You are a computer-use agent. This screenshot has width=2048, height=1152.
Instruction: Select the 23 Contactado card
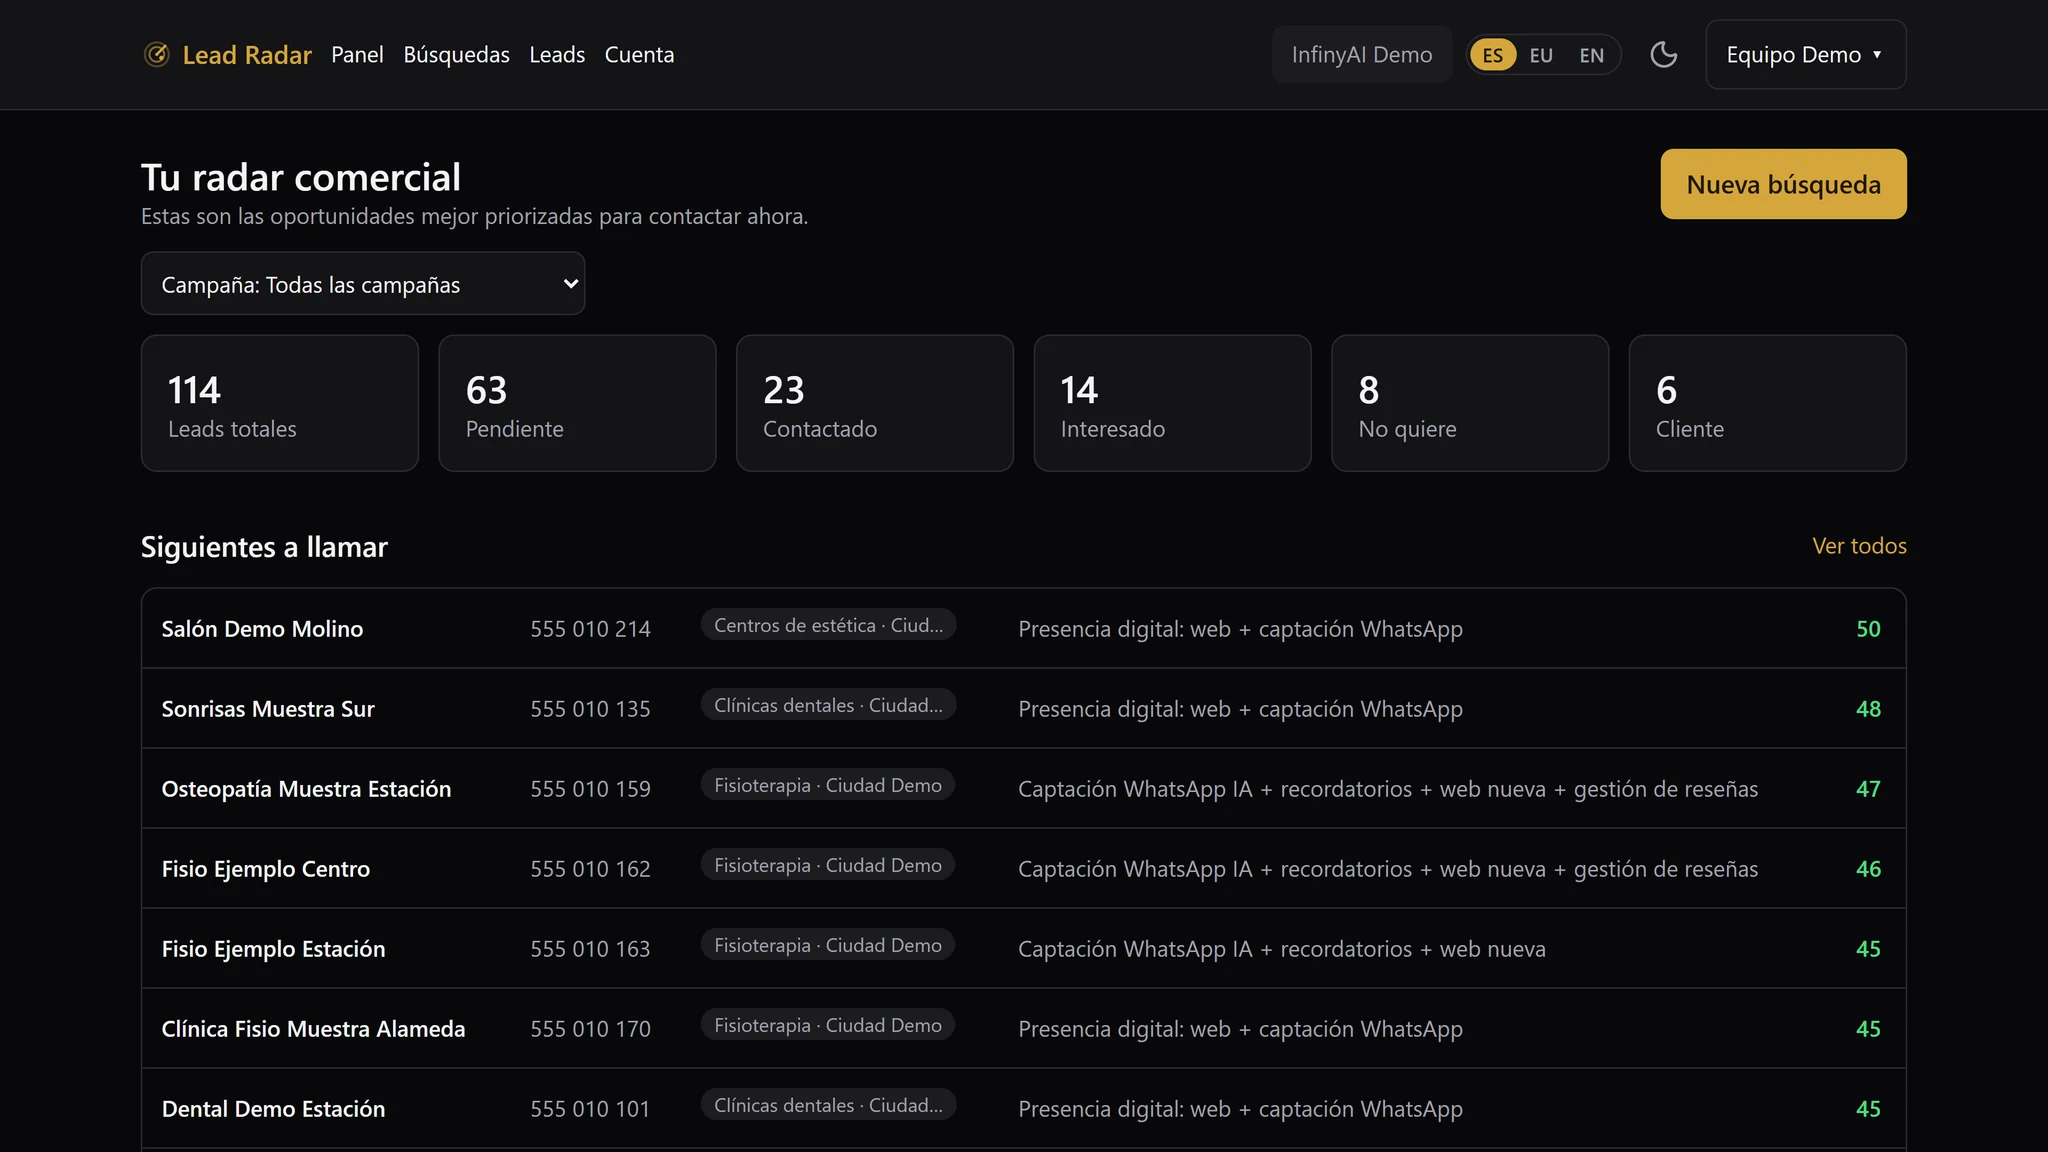pos(875,403)
